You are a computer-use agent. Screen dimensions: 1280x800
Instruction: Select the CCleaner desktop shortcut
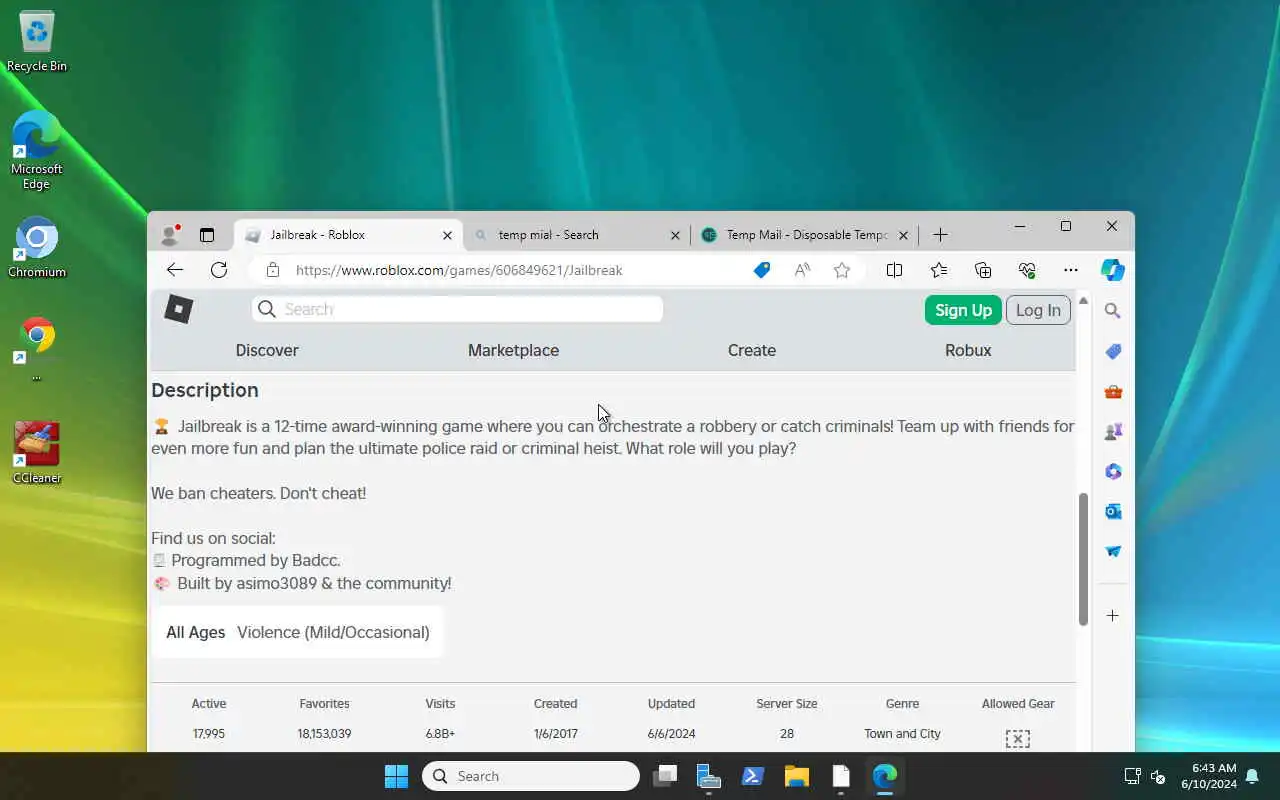click(37, 452)
